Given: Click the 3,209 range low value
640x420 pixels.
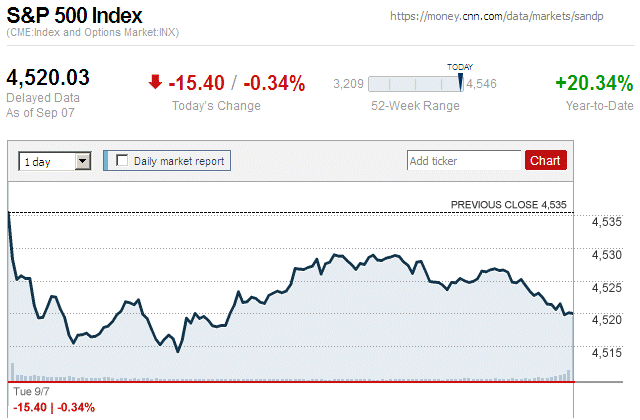Looking at the screenshot, I should click(x=346, y=84).
